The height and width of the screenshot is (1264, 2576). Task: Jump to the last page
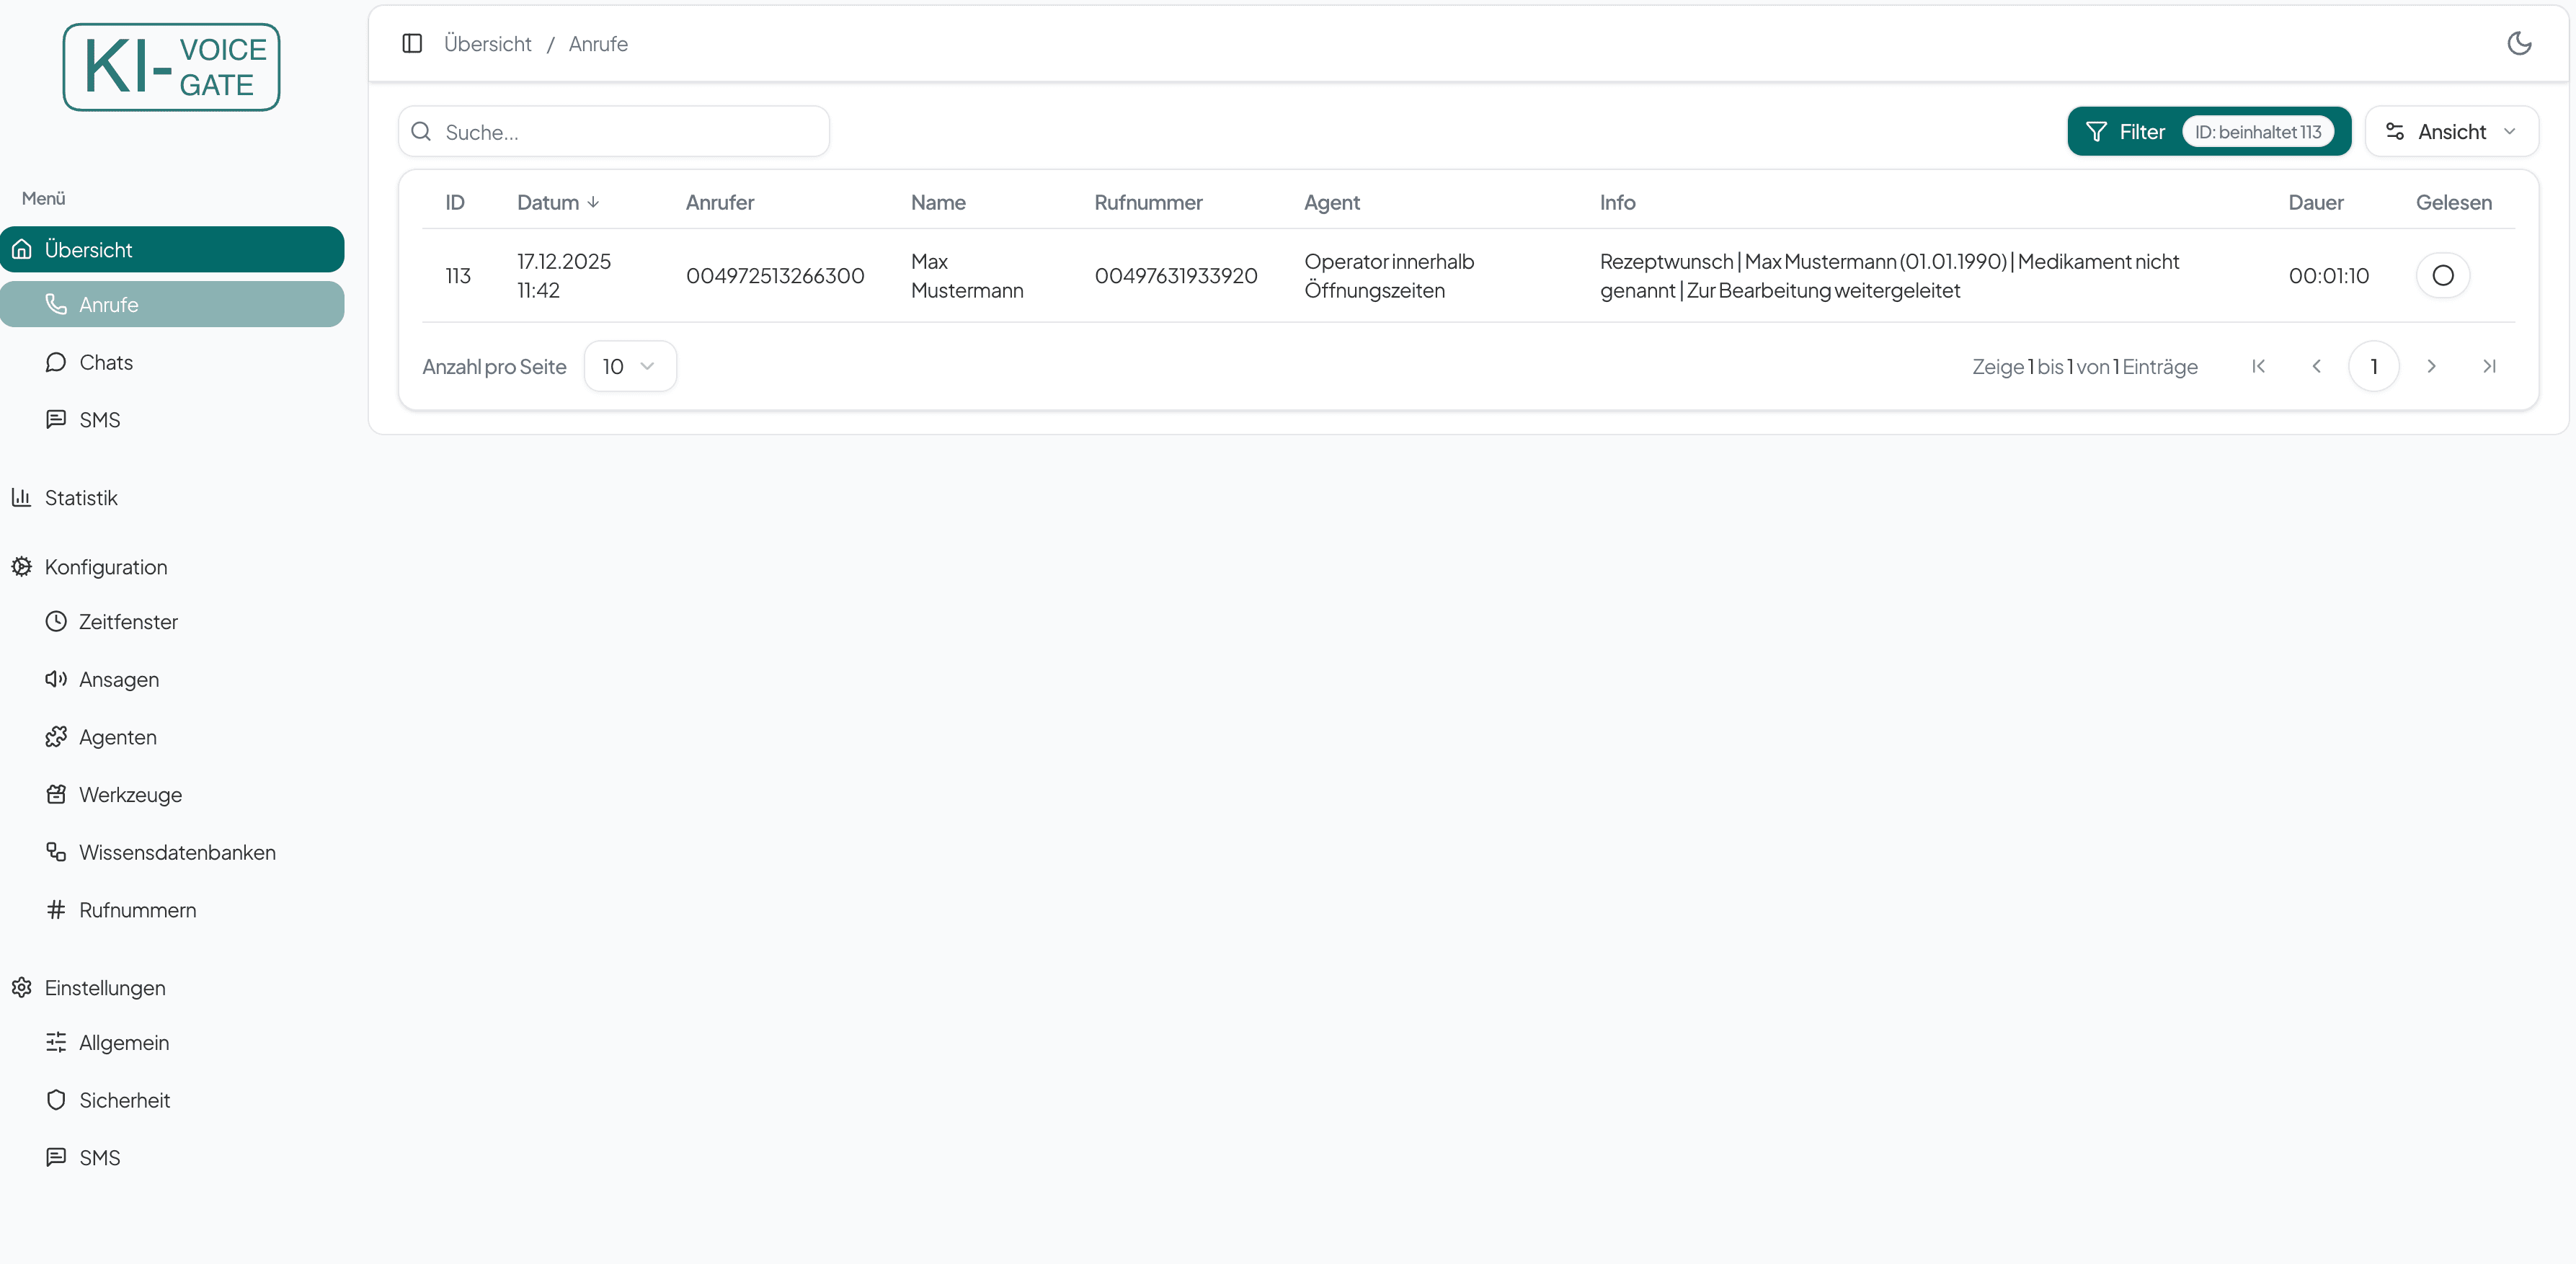[x=2489, y=367]
